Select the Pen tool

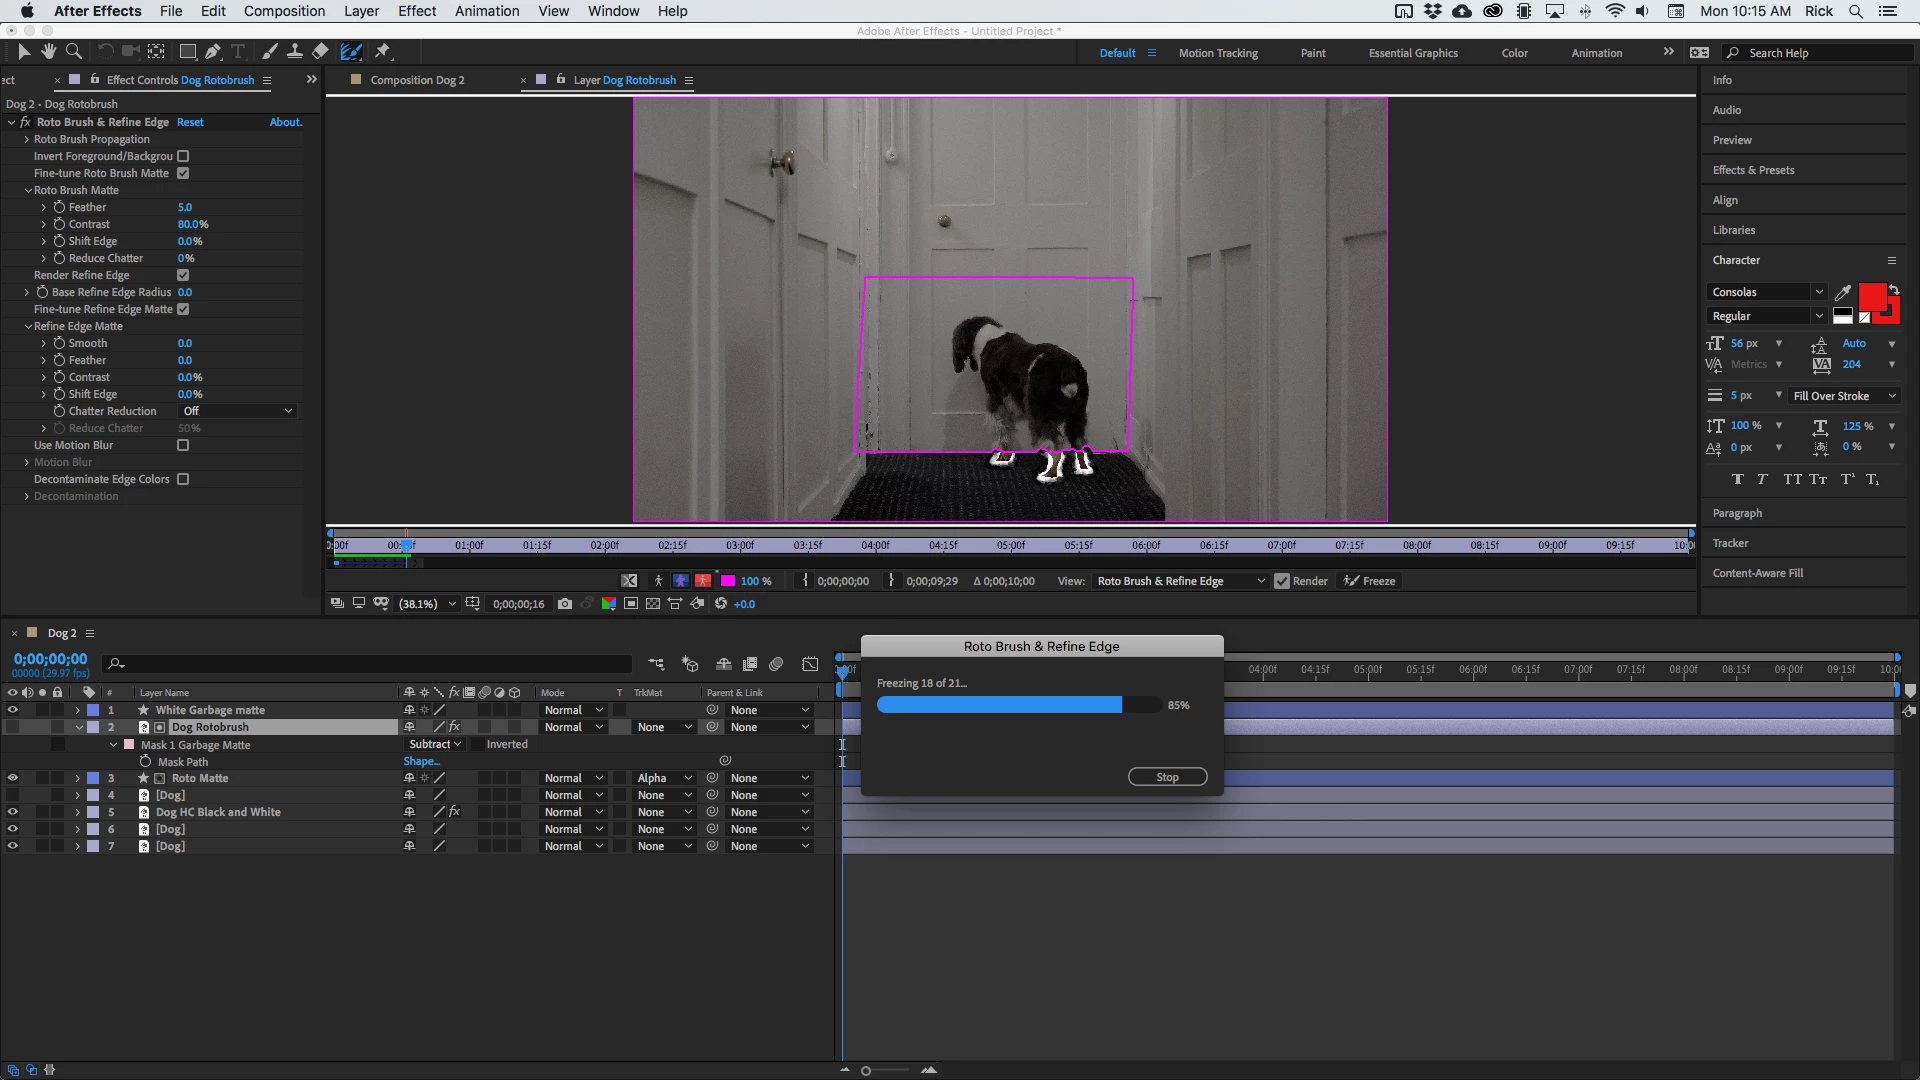pyautogui.click(x=212, y=51)
